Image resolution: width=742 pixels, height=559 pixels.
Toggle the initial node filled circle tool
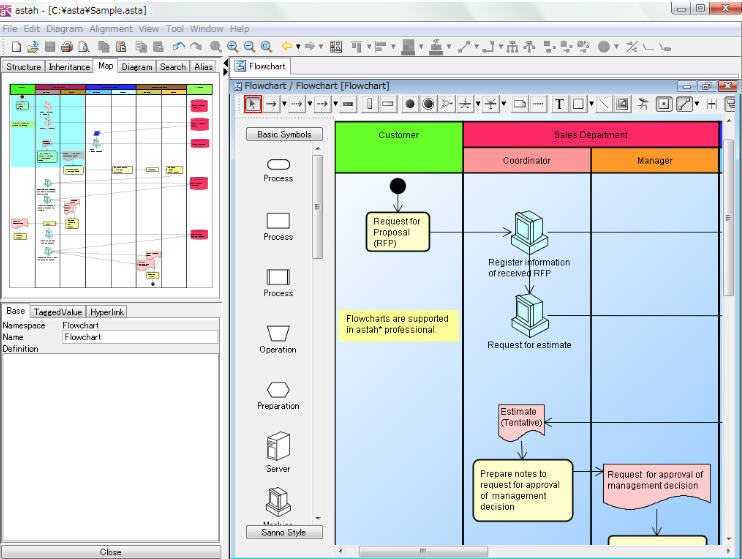(x=408, y=104)
